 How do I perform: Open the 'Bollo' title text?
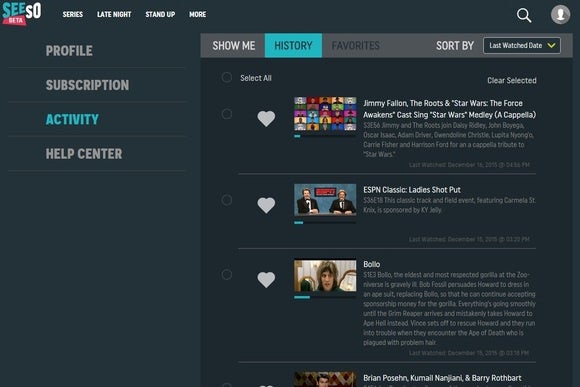coord(371,264)
